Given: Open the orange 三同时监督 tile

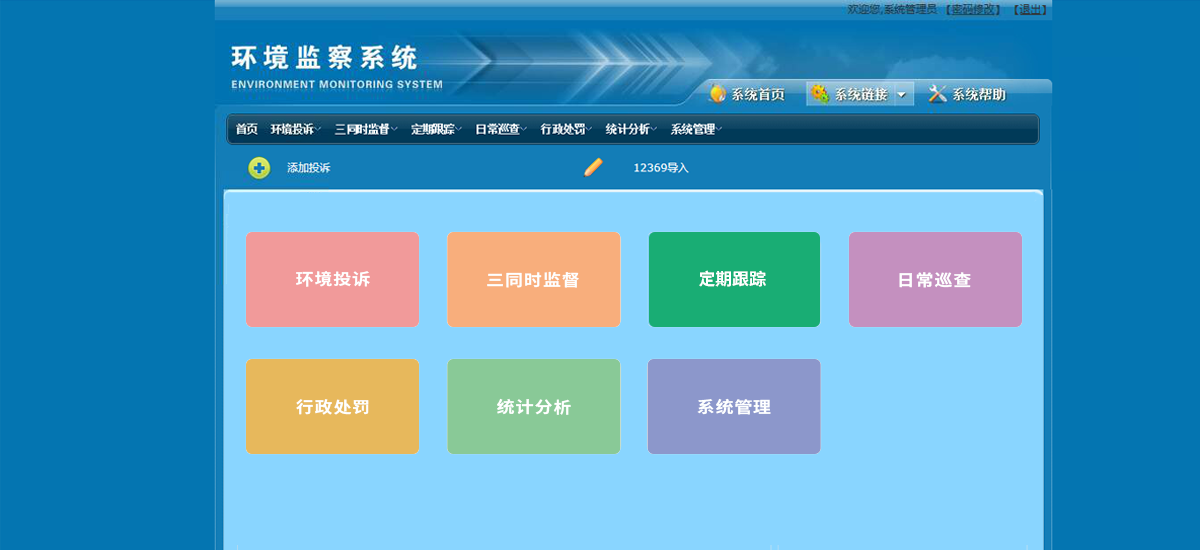Looking at the screenshot, I should tap(533, 279).
